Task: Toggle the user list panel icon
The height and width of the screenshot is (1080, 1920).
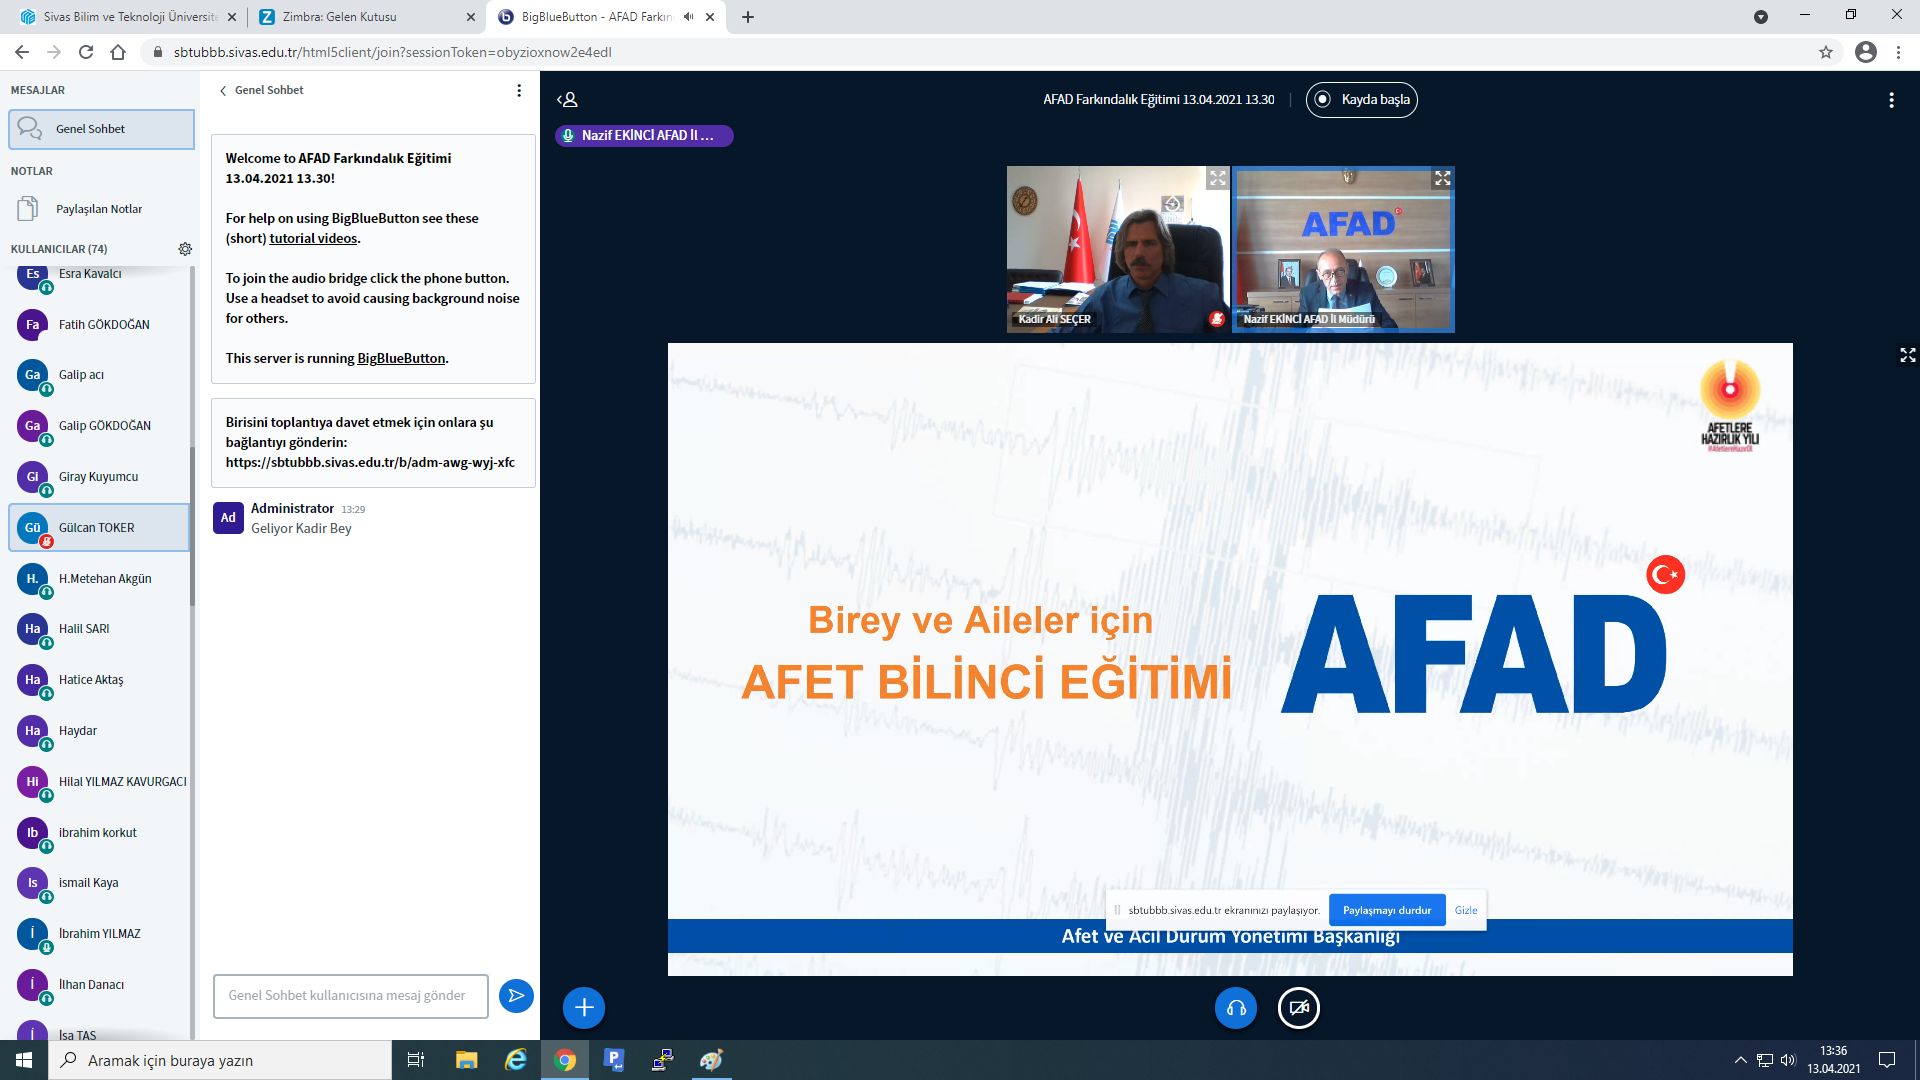Action: tap(567, 100)
